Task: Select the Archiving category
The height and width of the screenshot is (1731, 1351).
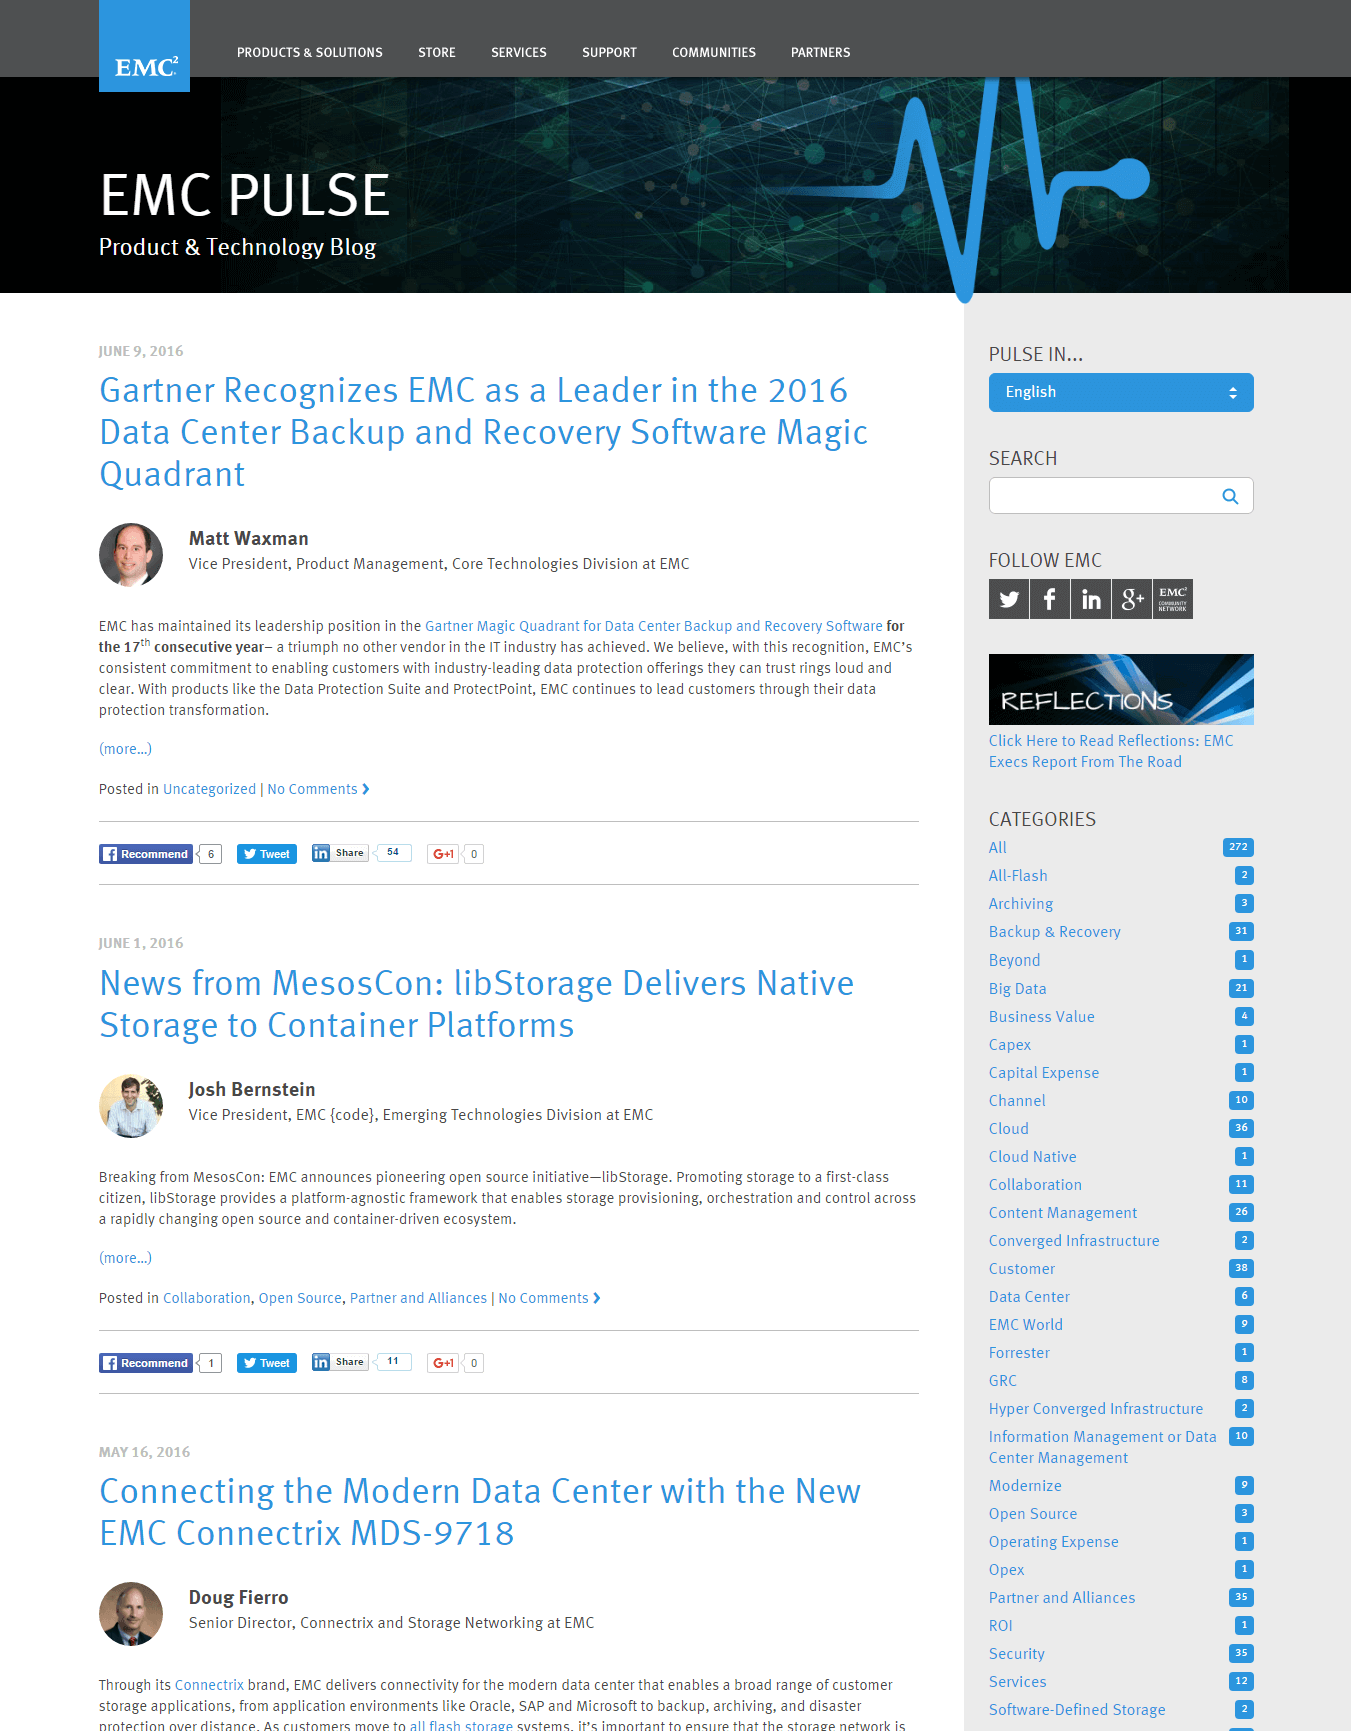Action: tap(1021, 903)
